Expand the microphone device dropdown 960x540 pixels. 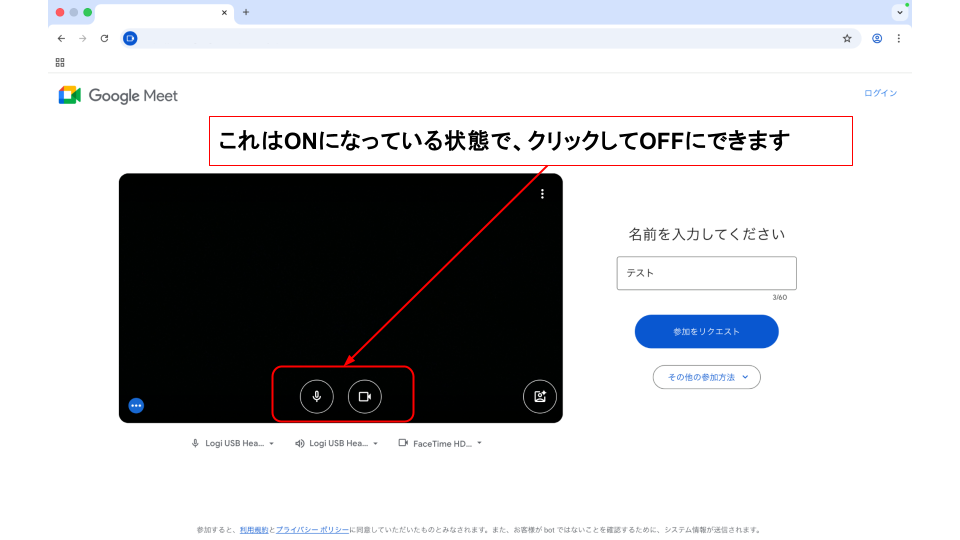point(232,443)
